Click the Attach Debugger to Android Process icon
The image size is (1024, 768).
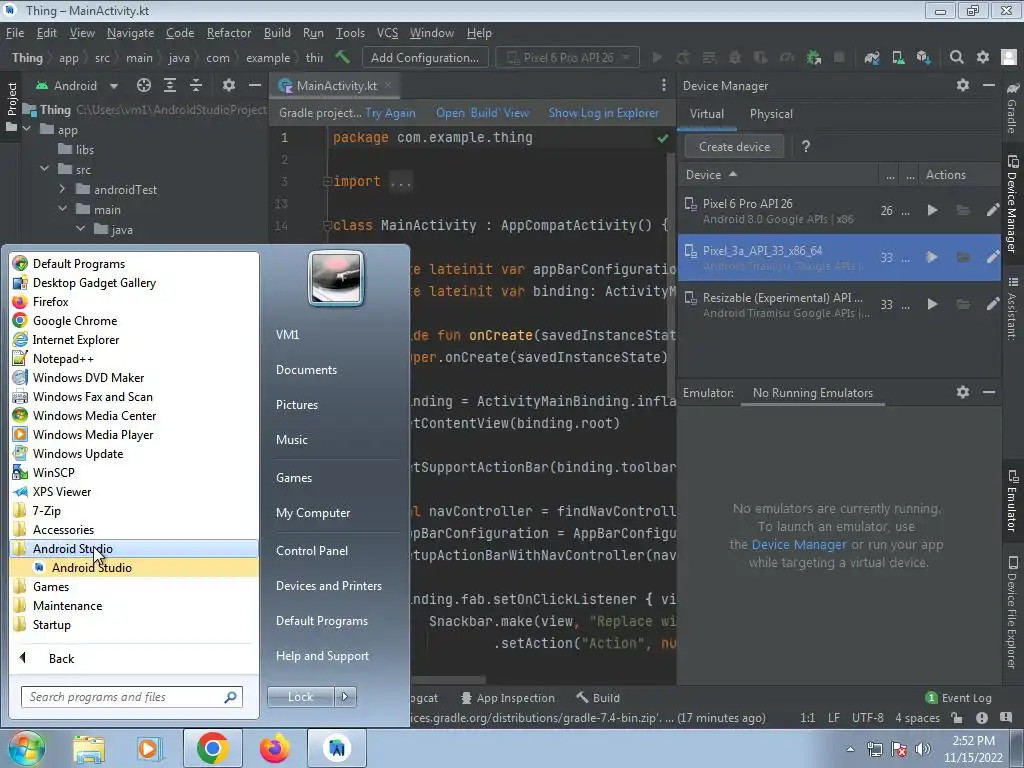(x=813, y=57)
